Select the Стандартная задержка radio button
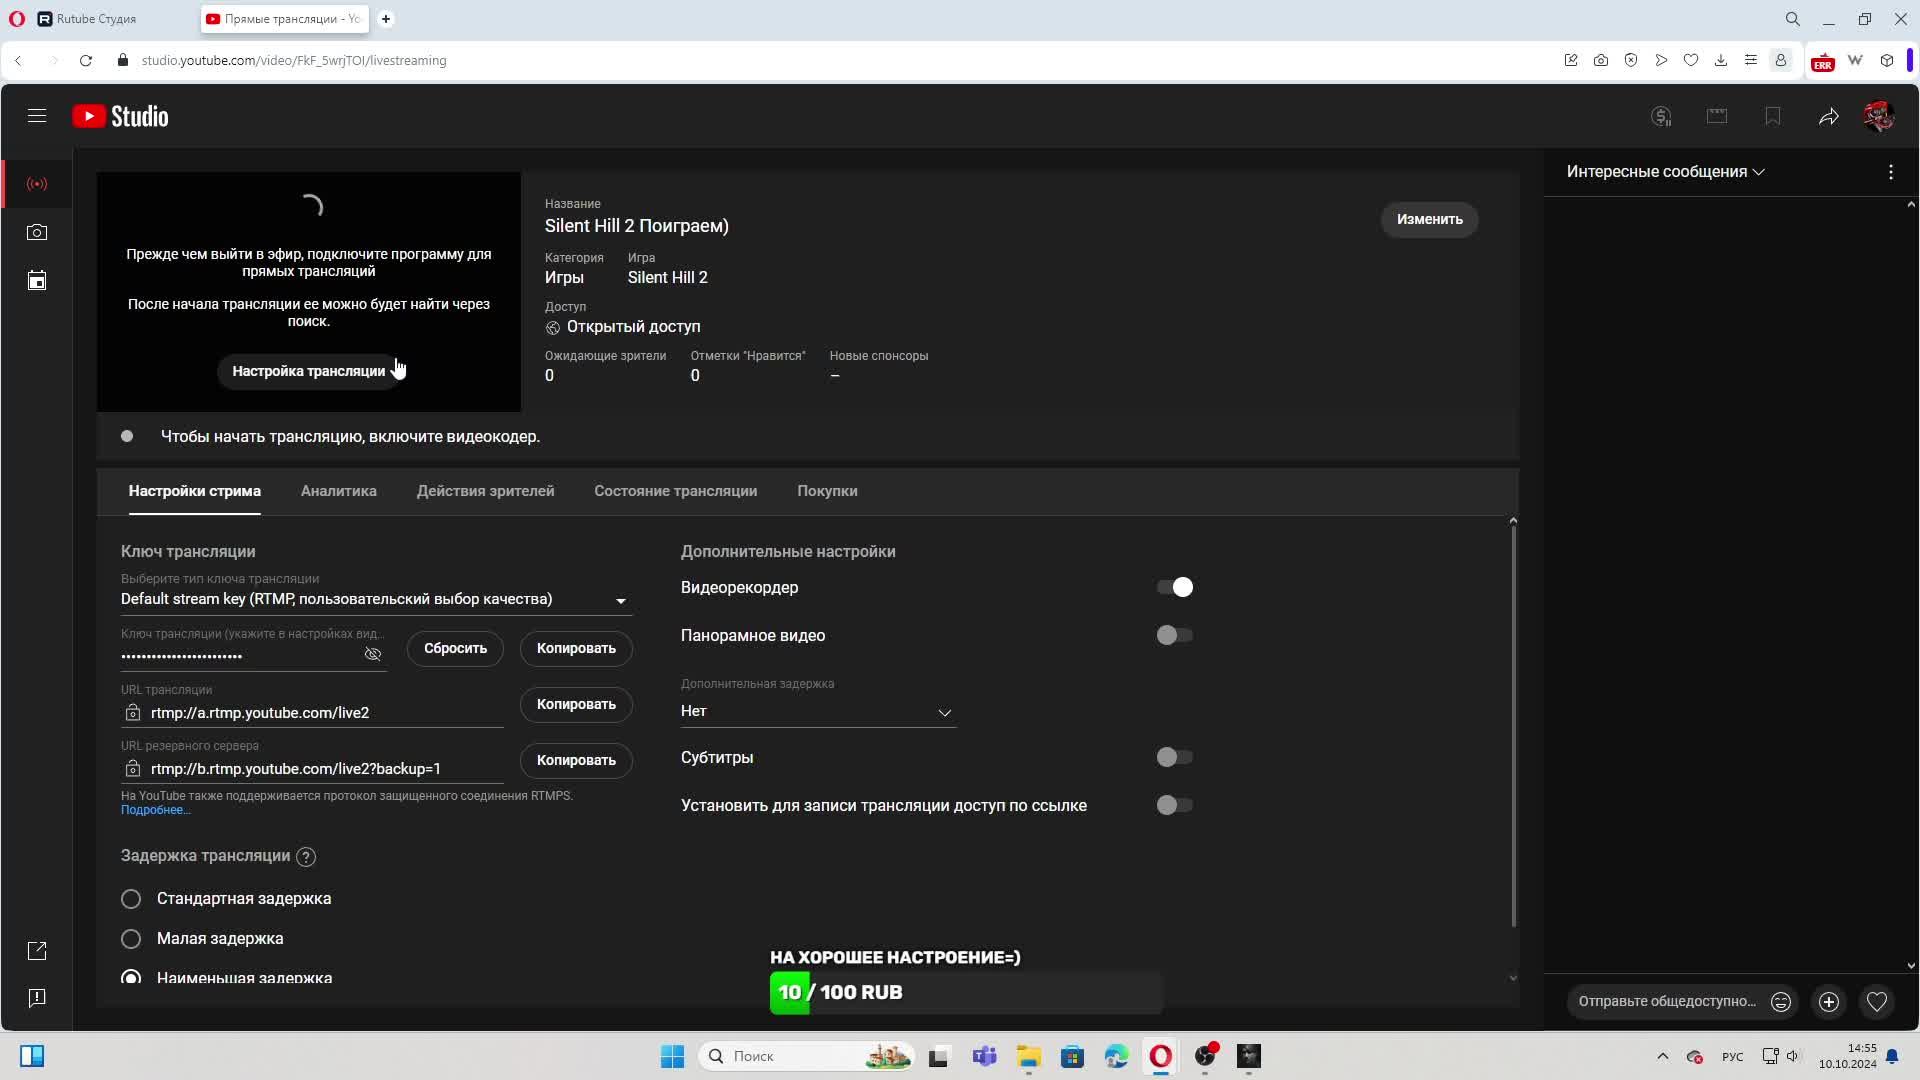Image resolution: width=1920 pixels, height=1080 pixels. pyautogui.click(x=131, y=899)
